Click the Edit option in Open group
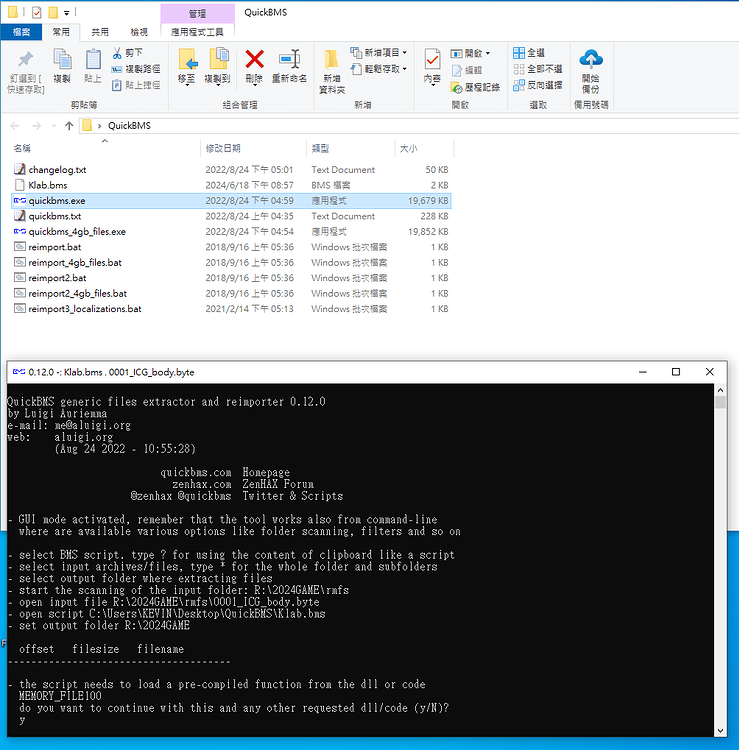Viewport: 739px width, 750px height. (x=467, y=70)
